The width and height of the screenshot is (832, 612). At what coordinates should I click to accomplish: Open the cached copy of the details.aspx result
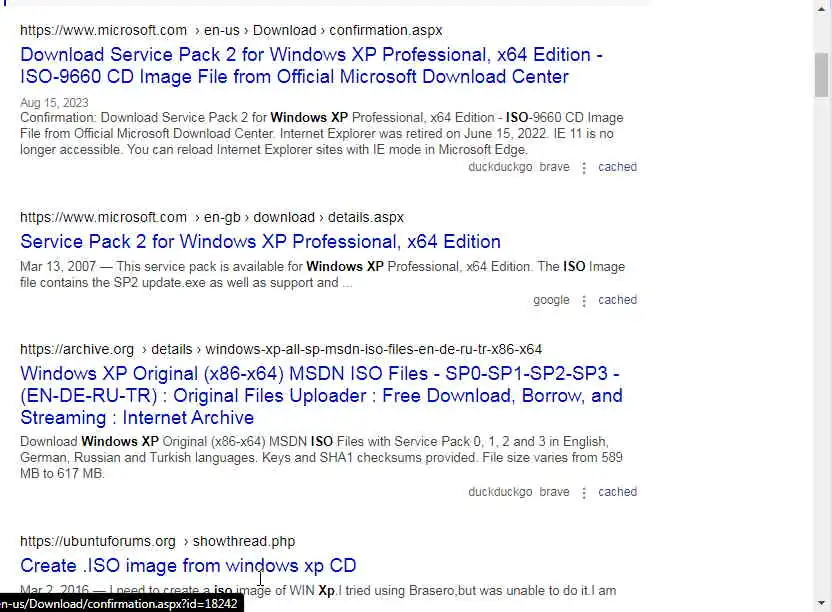pos(618,300)
